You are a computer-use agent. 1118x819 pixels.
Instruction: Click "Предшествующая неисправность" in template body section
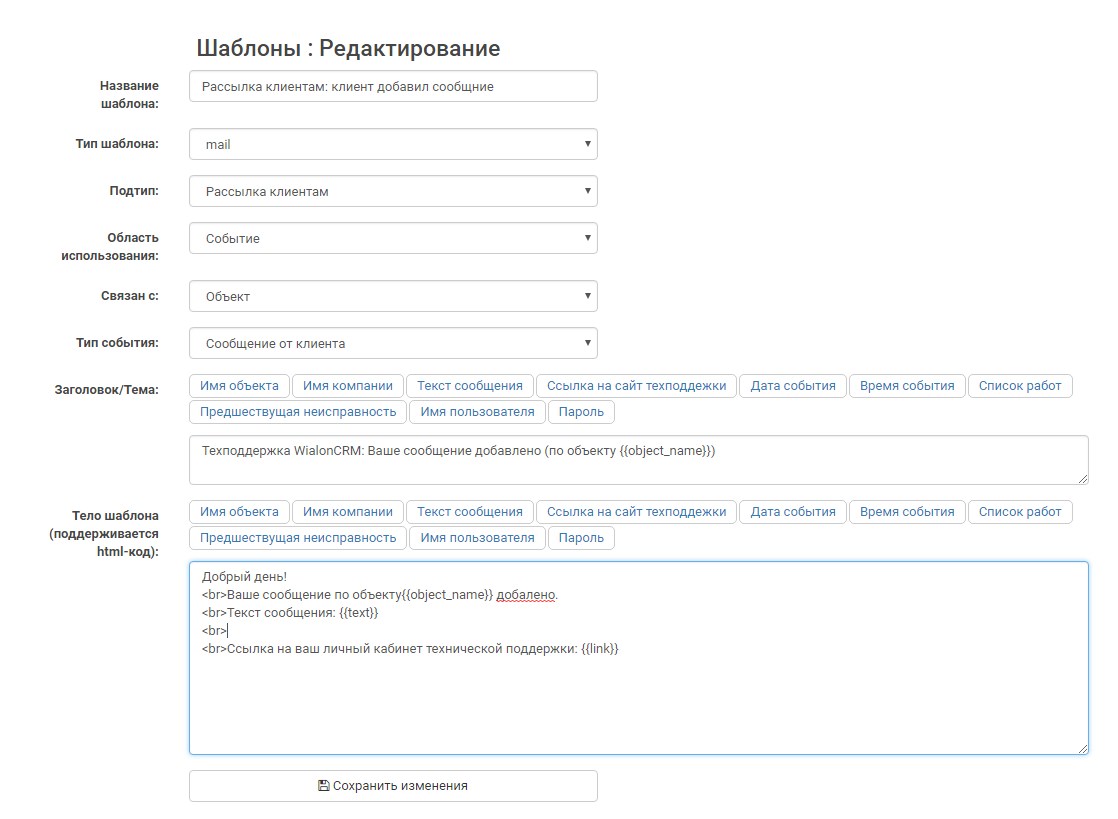(x=298, y=538)
